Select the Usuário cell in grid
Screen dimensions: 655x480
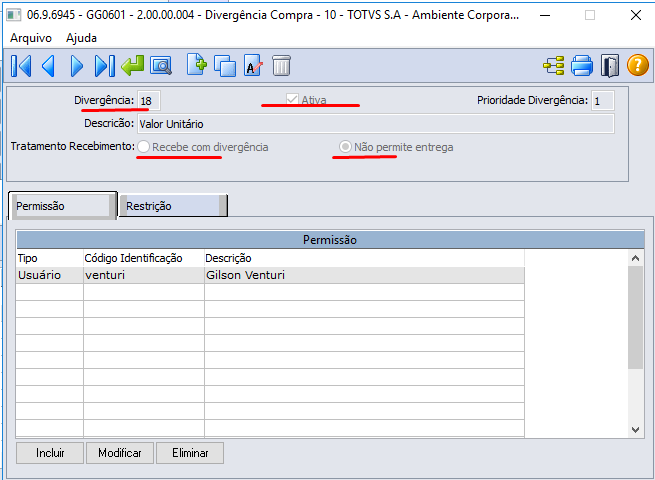pos(50,275)
